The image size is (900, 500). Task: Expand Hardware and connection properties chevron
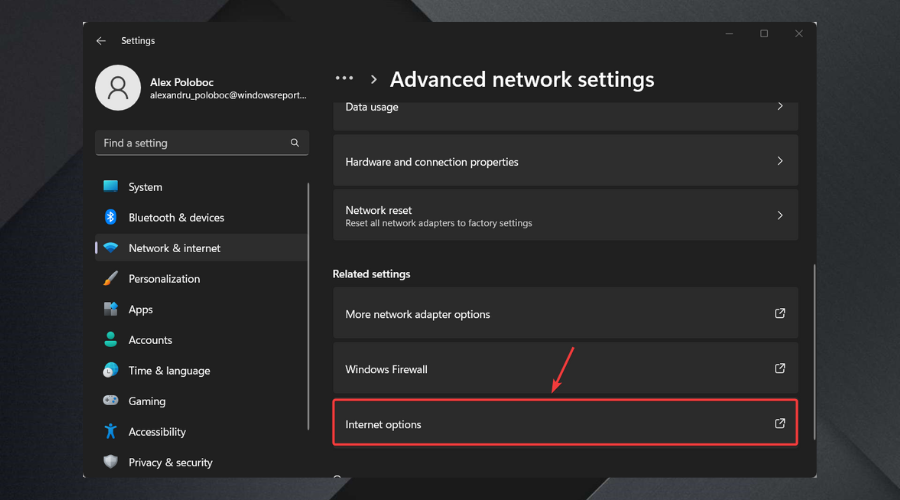tap(780, 161)
